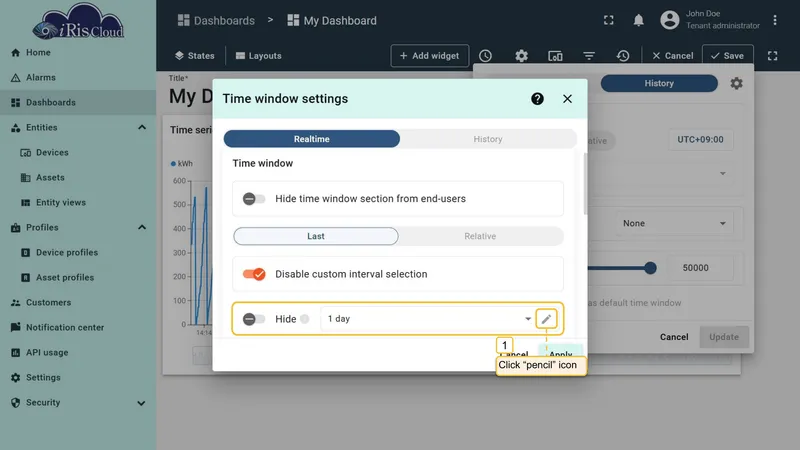Open version history icon in toolbar
The width and height of the screenshot is (800, 450).
623,56
